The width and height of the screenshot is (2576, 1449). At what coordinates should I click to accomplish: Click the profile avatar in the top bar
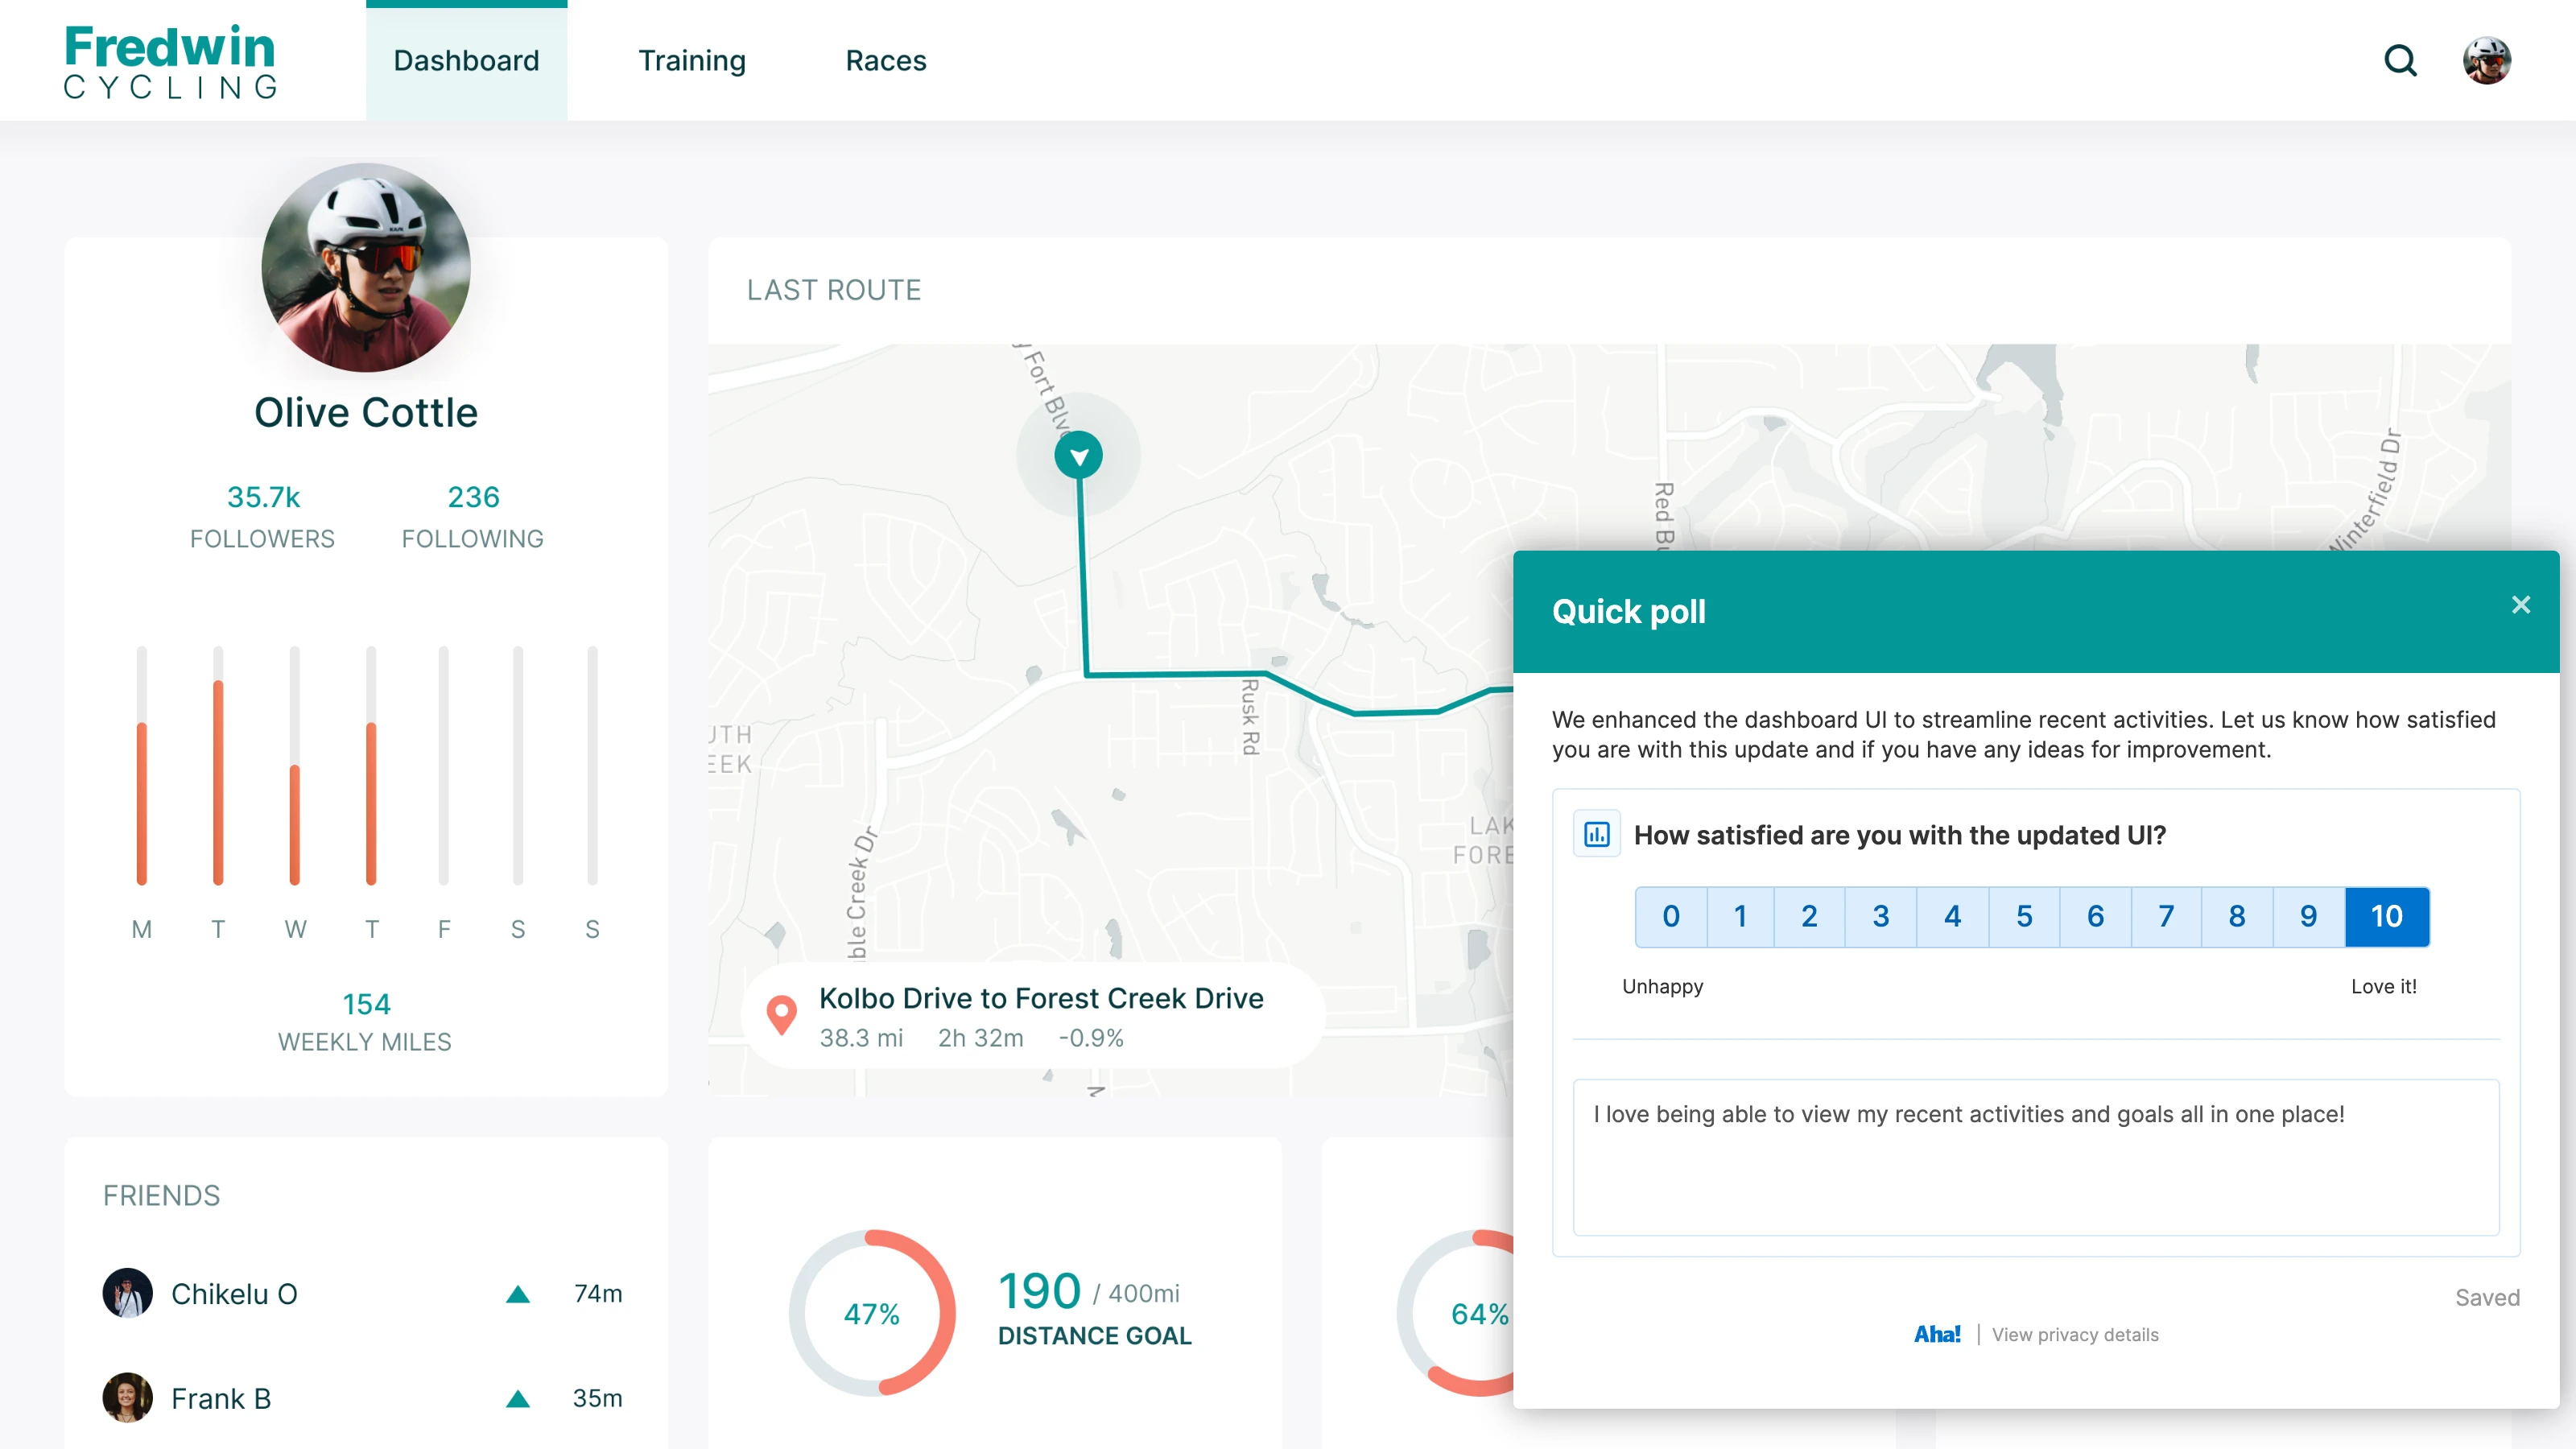tap(2488, 60)
